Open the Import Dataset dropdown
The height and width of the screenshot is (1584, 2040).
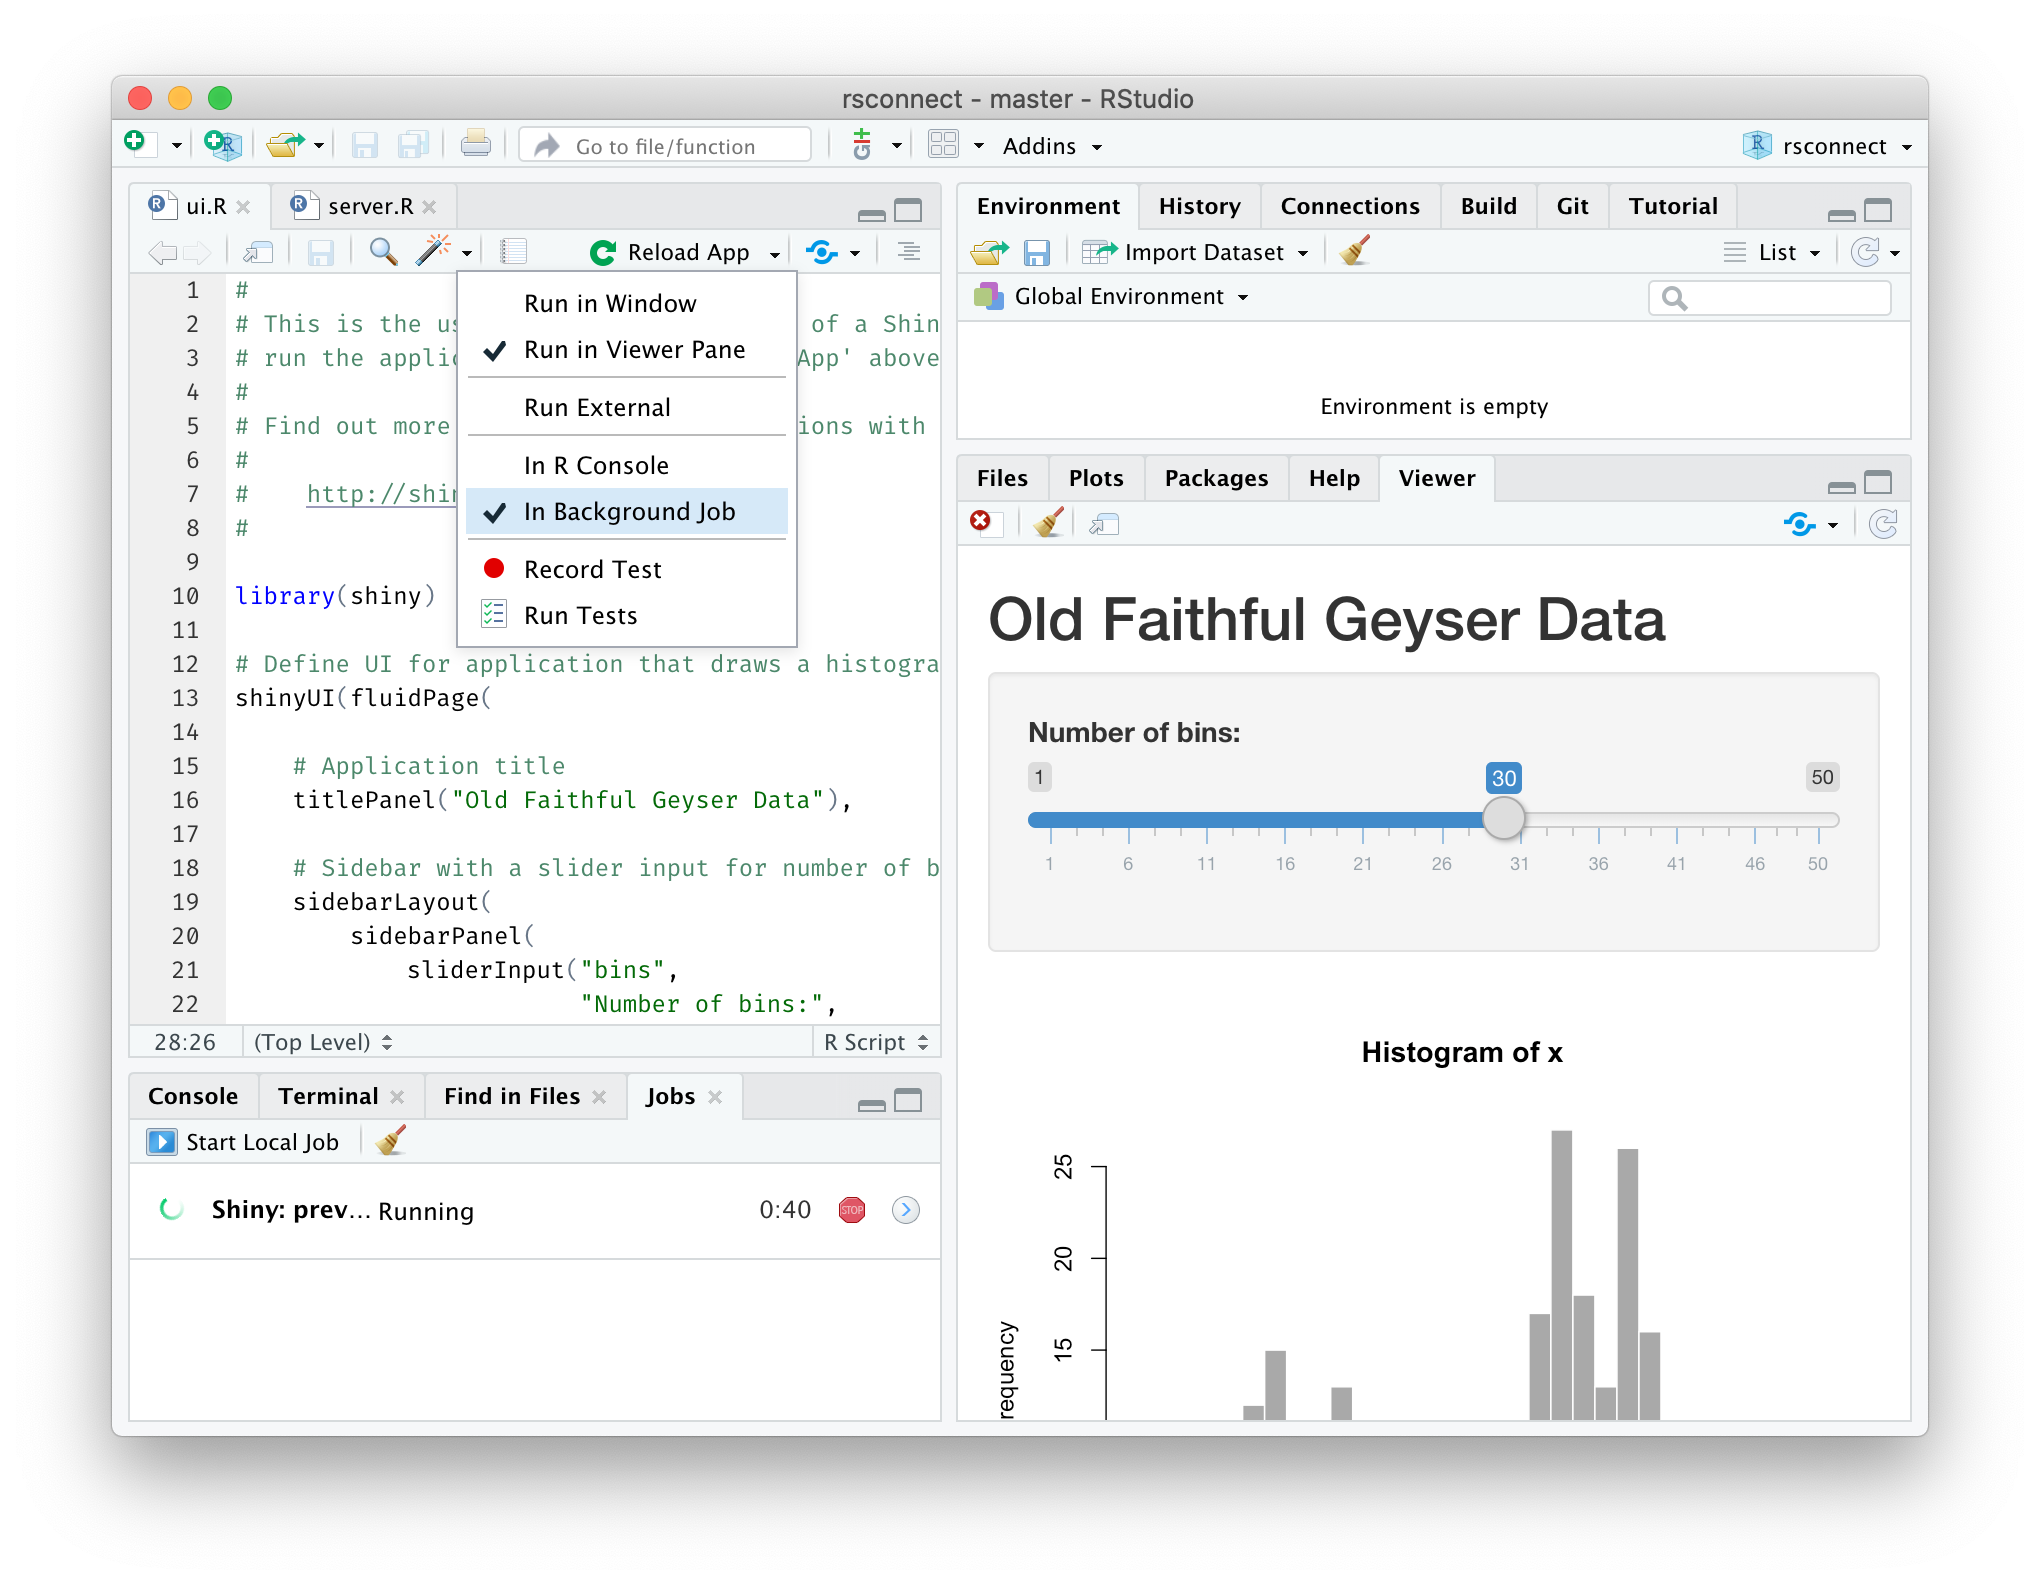[x=1203, y=252]
